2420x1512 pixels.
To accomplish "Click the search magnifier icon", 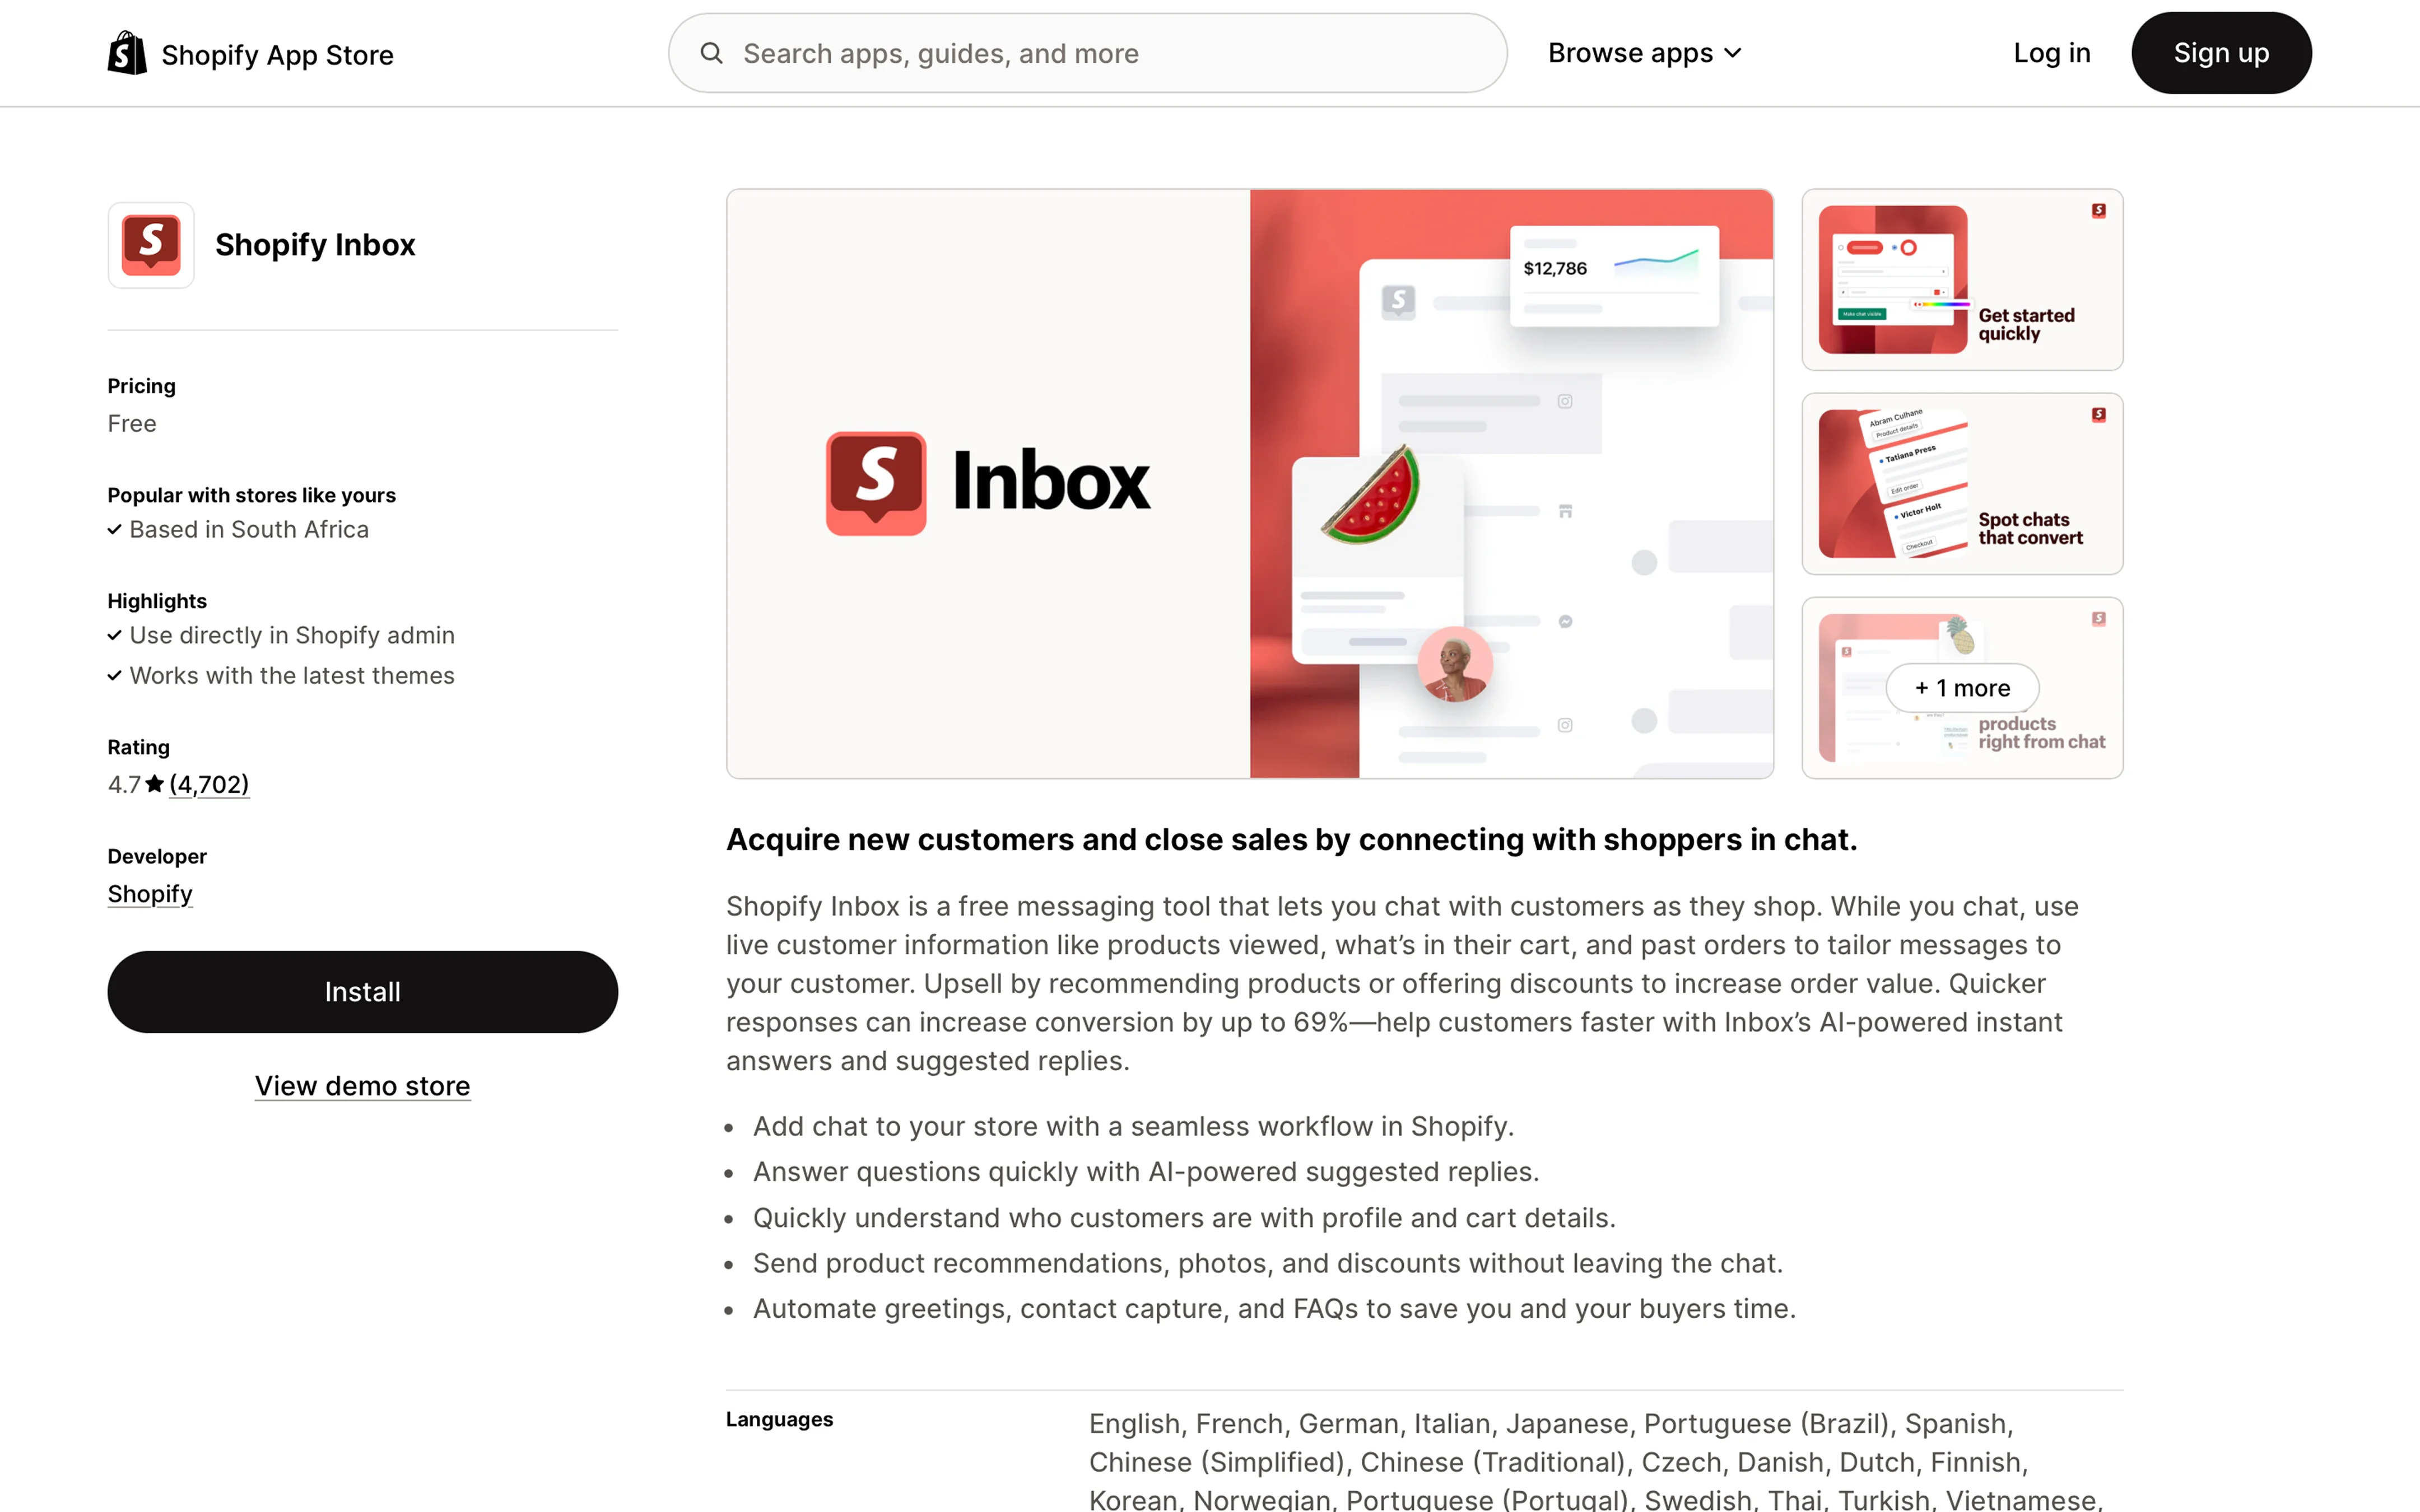I will coord(711,53).
